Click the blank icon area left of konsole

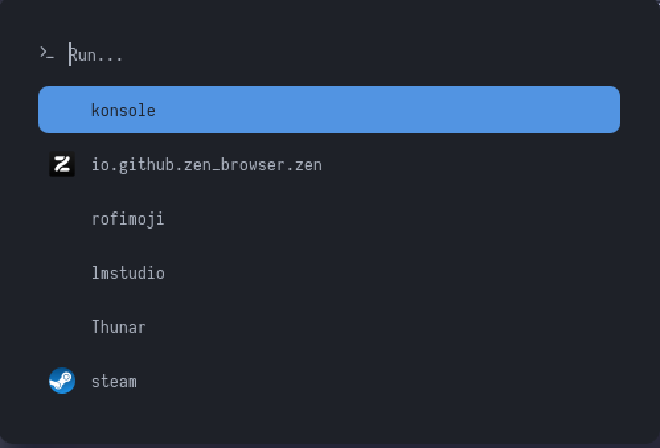(x=62, y=110)
